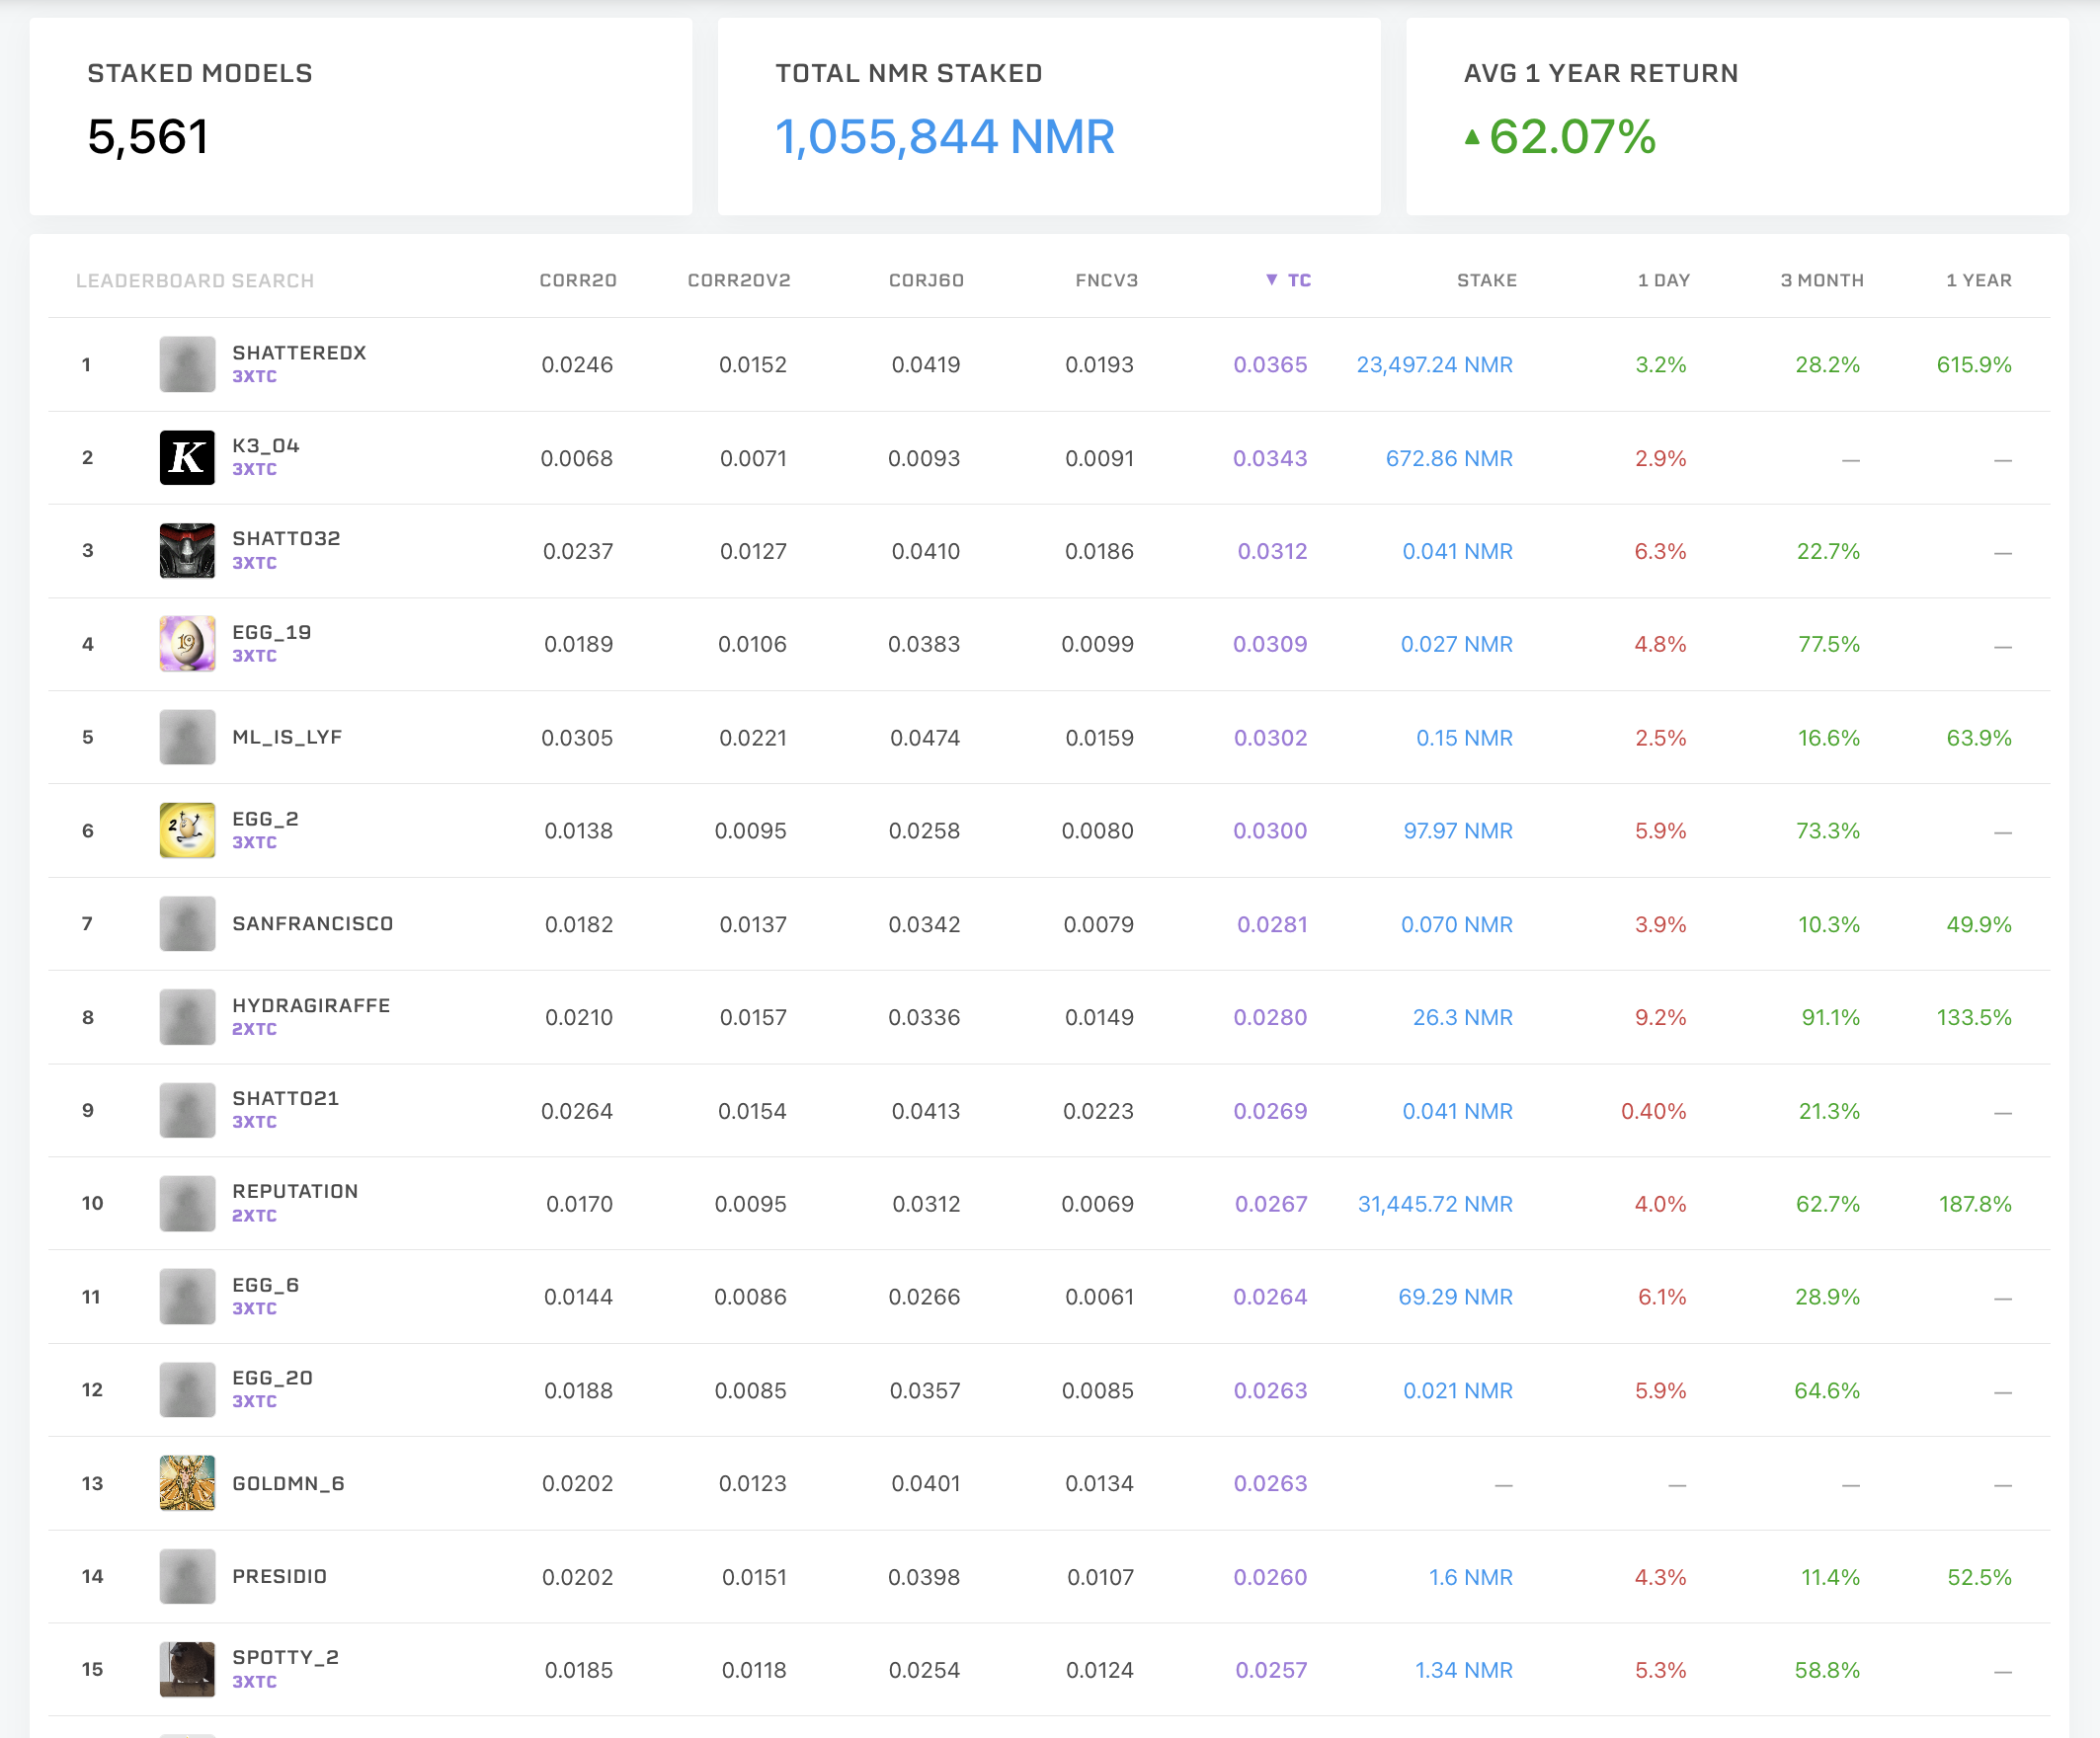2100x1738 pixels.
Task: Focus the Leaderboard Search field
Action: tap(195, 281)
